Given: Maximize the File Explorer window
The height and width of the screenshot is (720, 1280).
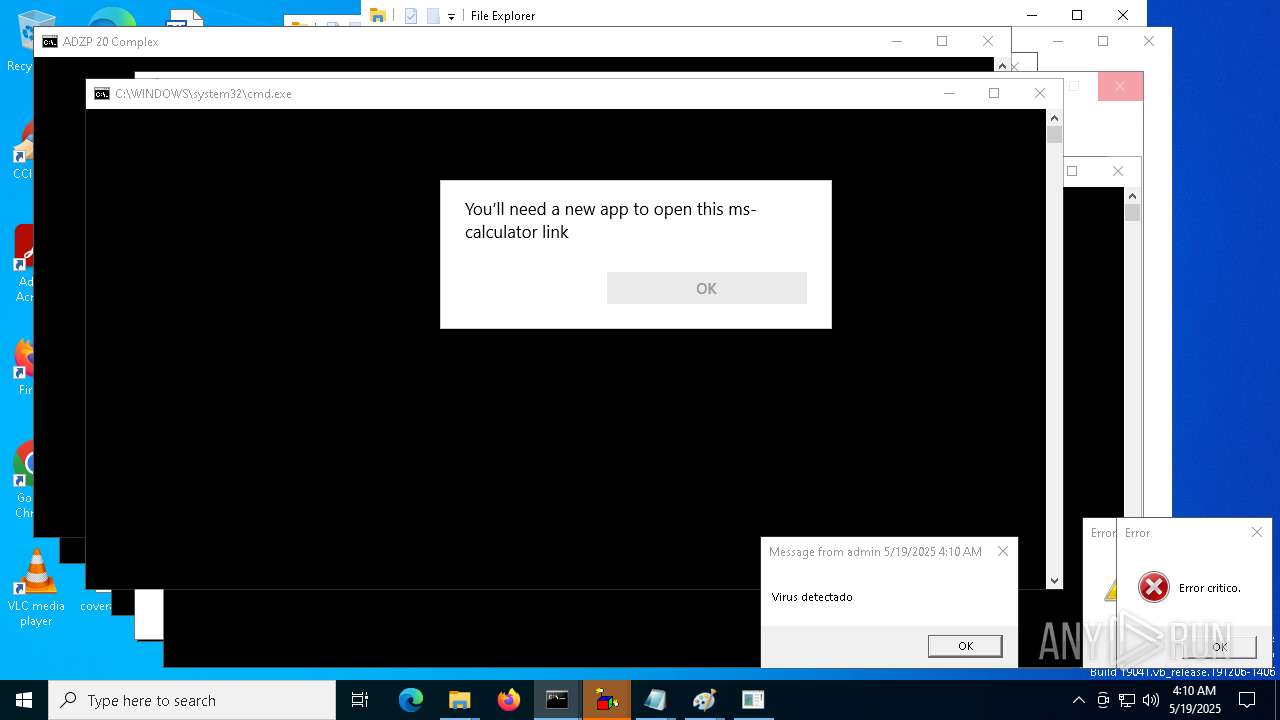Looking at the screenshot, I should (x=1077, y=15).
